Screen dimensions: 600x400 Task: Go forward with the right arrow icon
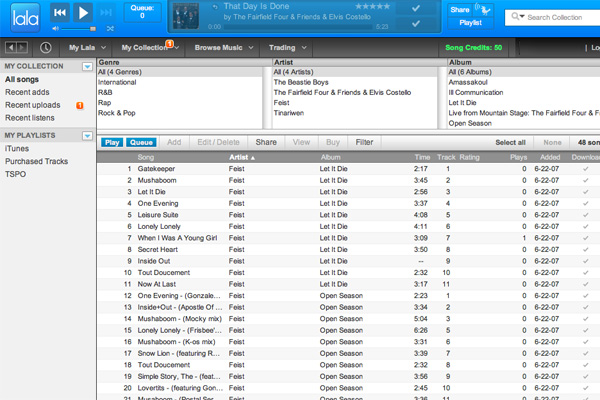(x=22, y=47)
